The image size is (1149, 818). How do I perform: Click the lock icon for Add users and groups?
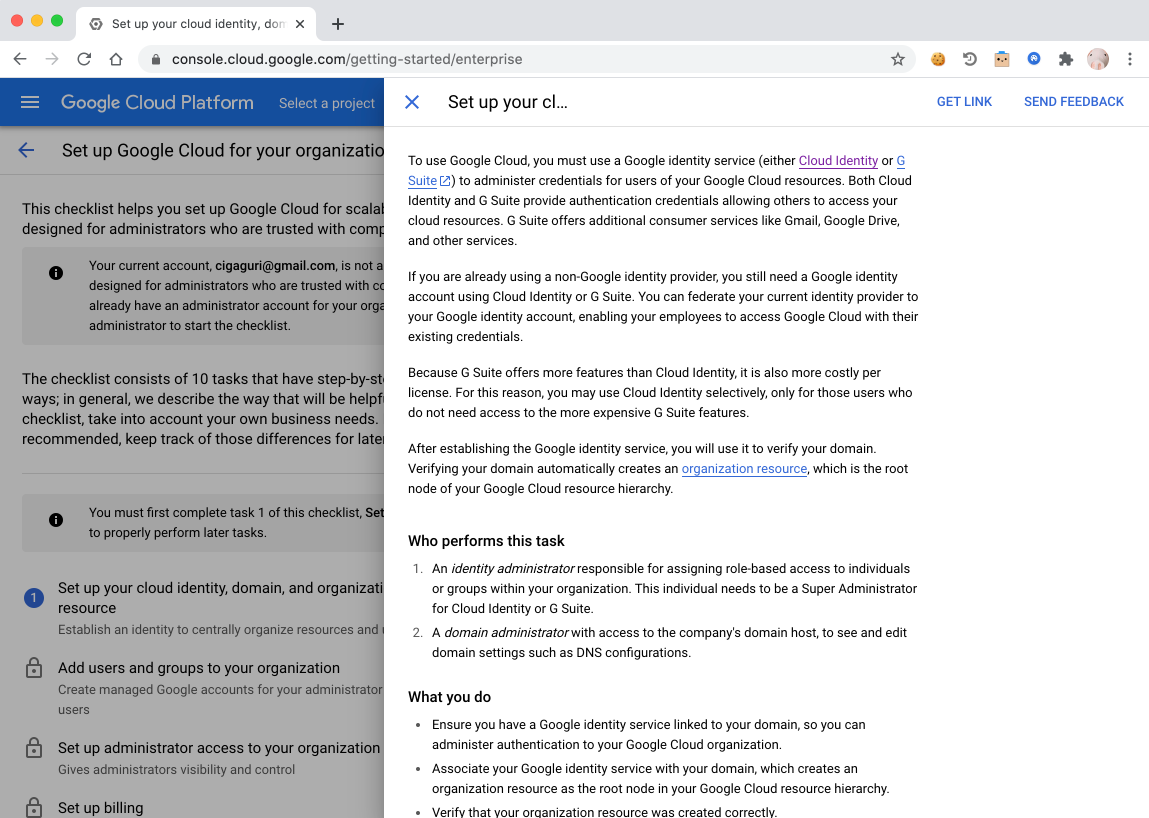[x=34, y=668]
